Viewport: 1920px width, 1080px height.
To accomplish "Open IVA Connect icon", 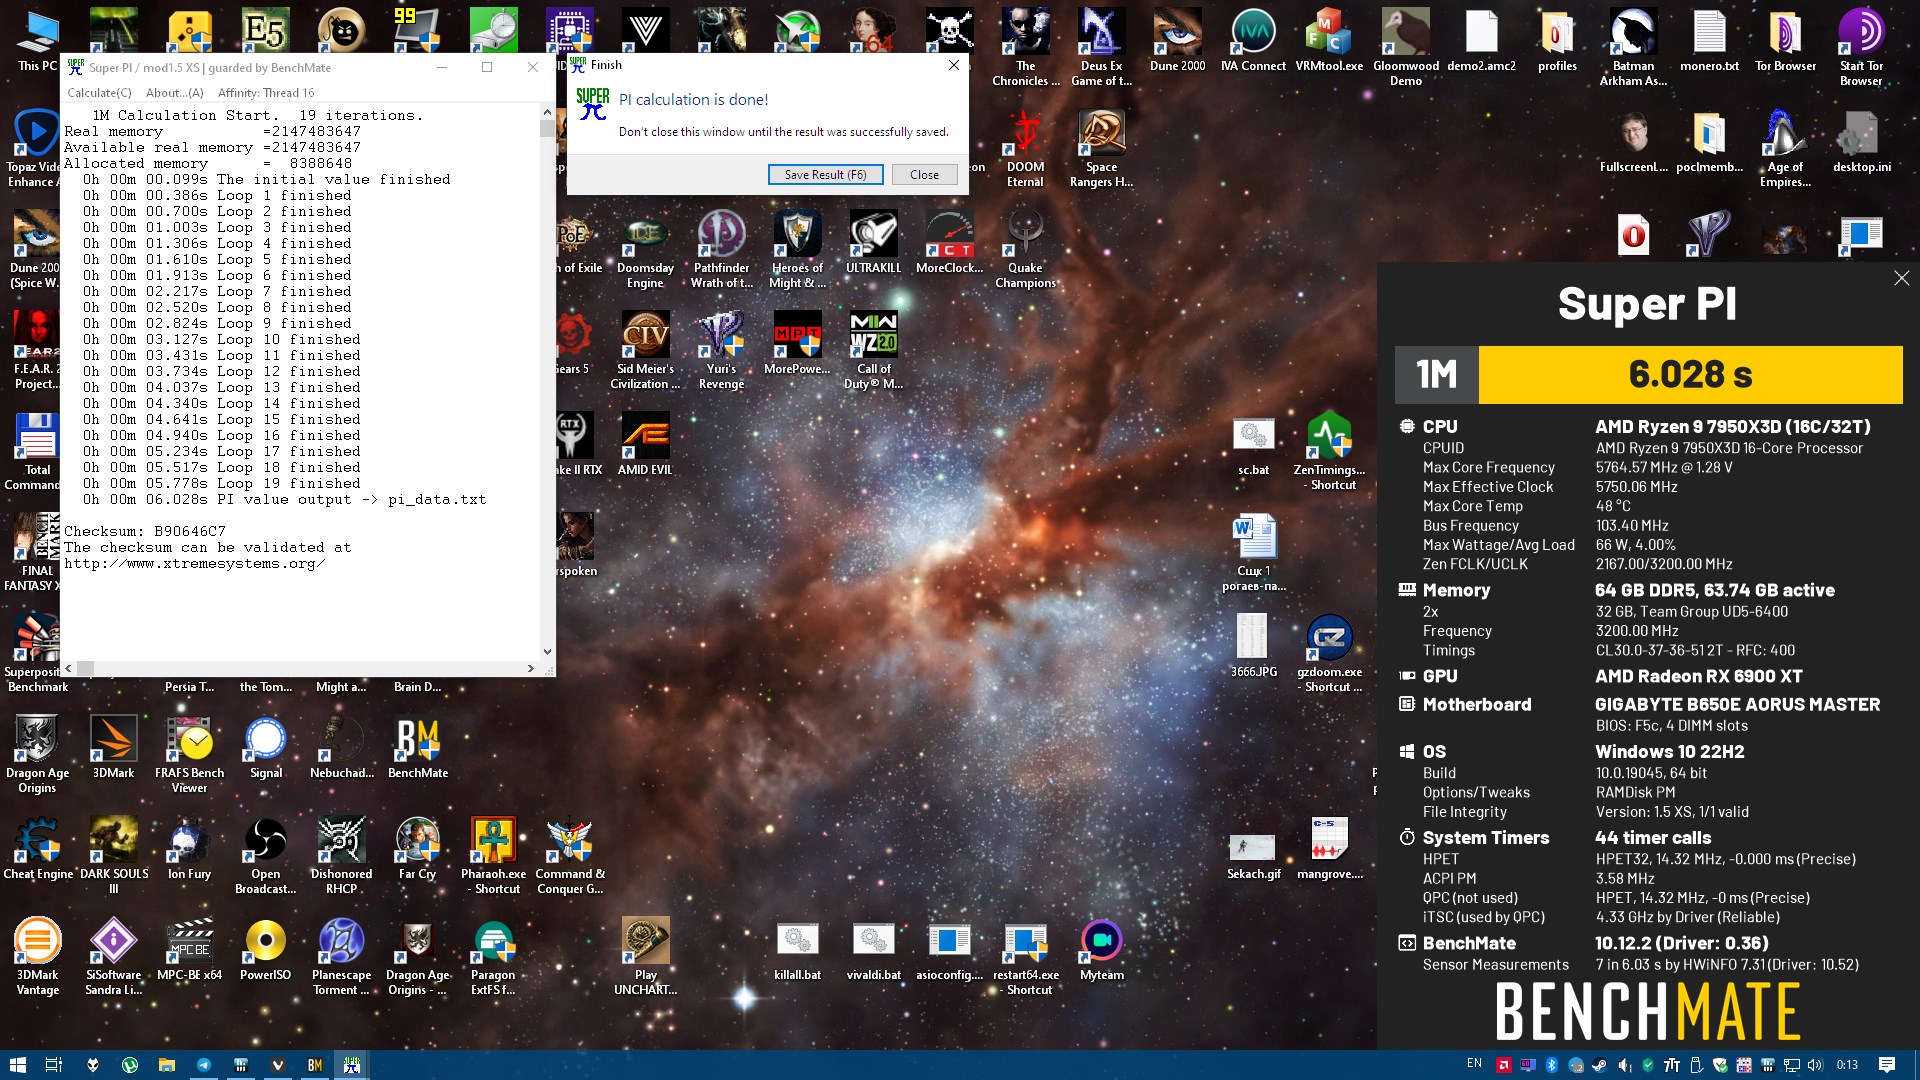I will pyautogui.click(x=1254, y=41).
